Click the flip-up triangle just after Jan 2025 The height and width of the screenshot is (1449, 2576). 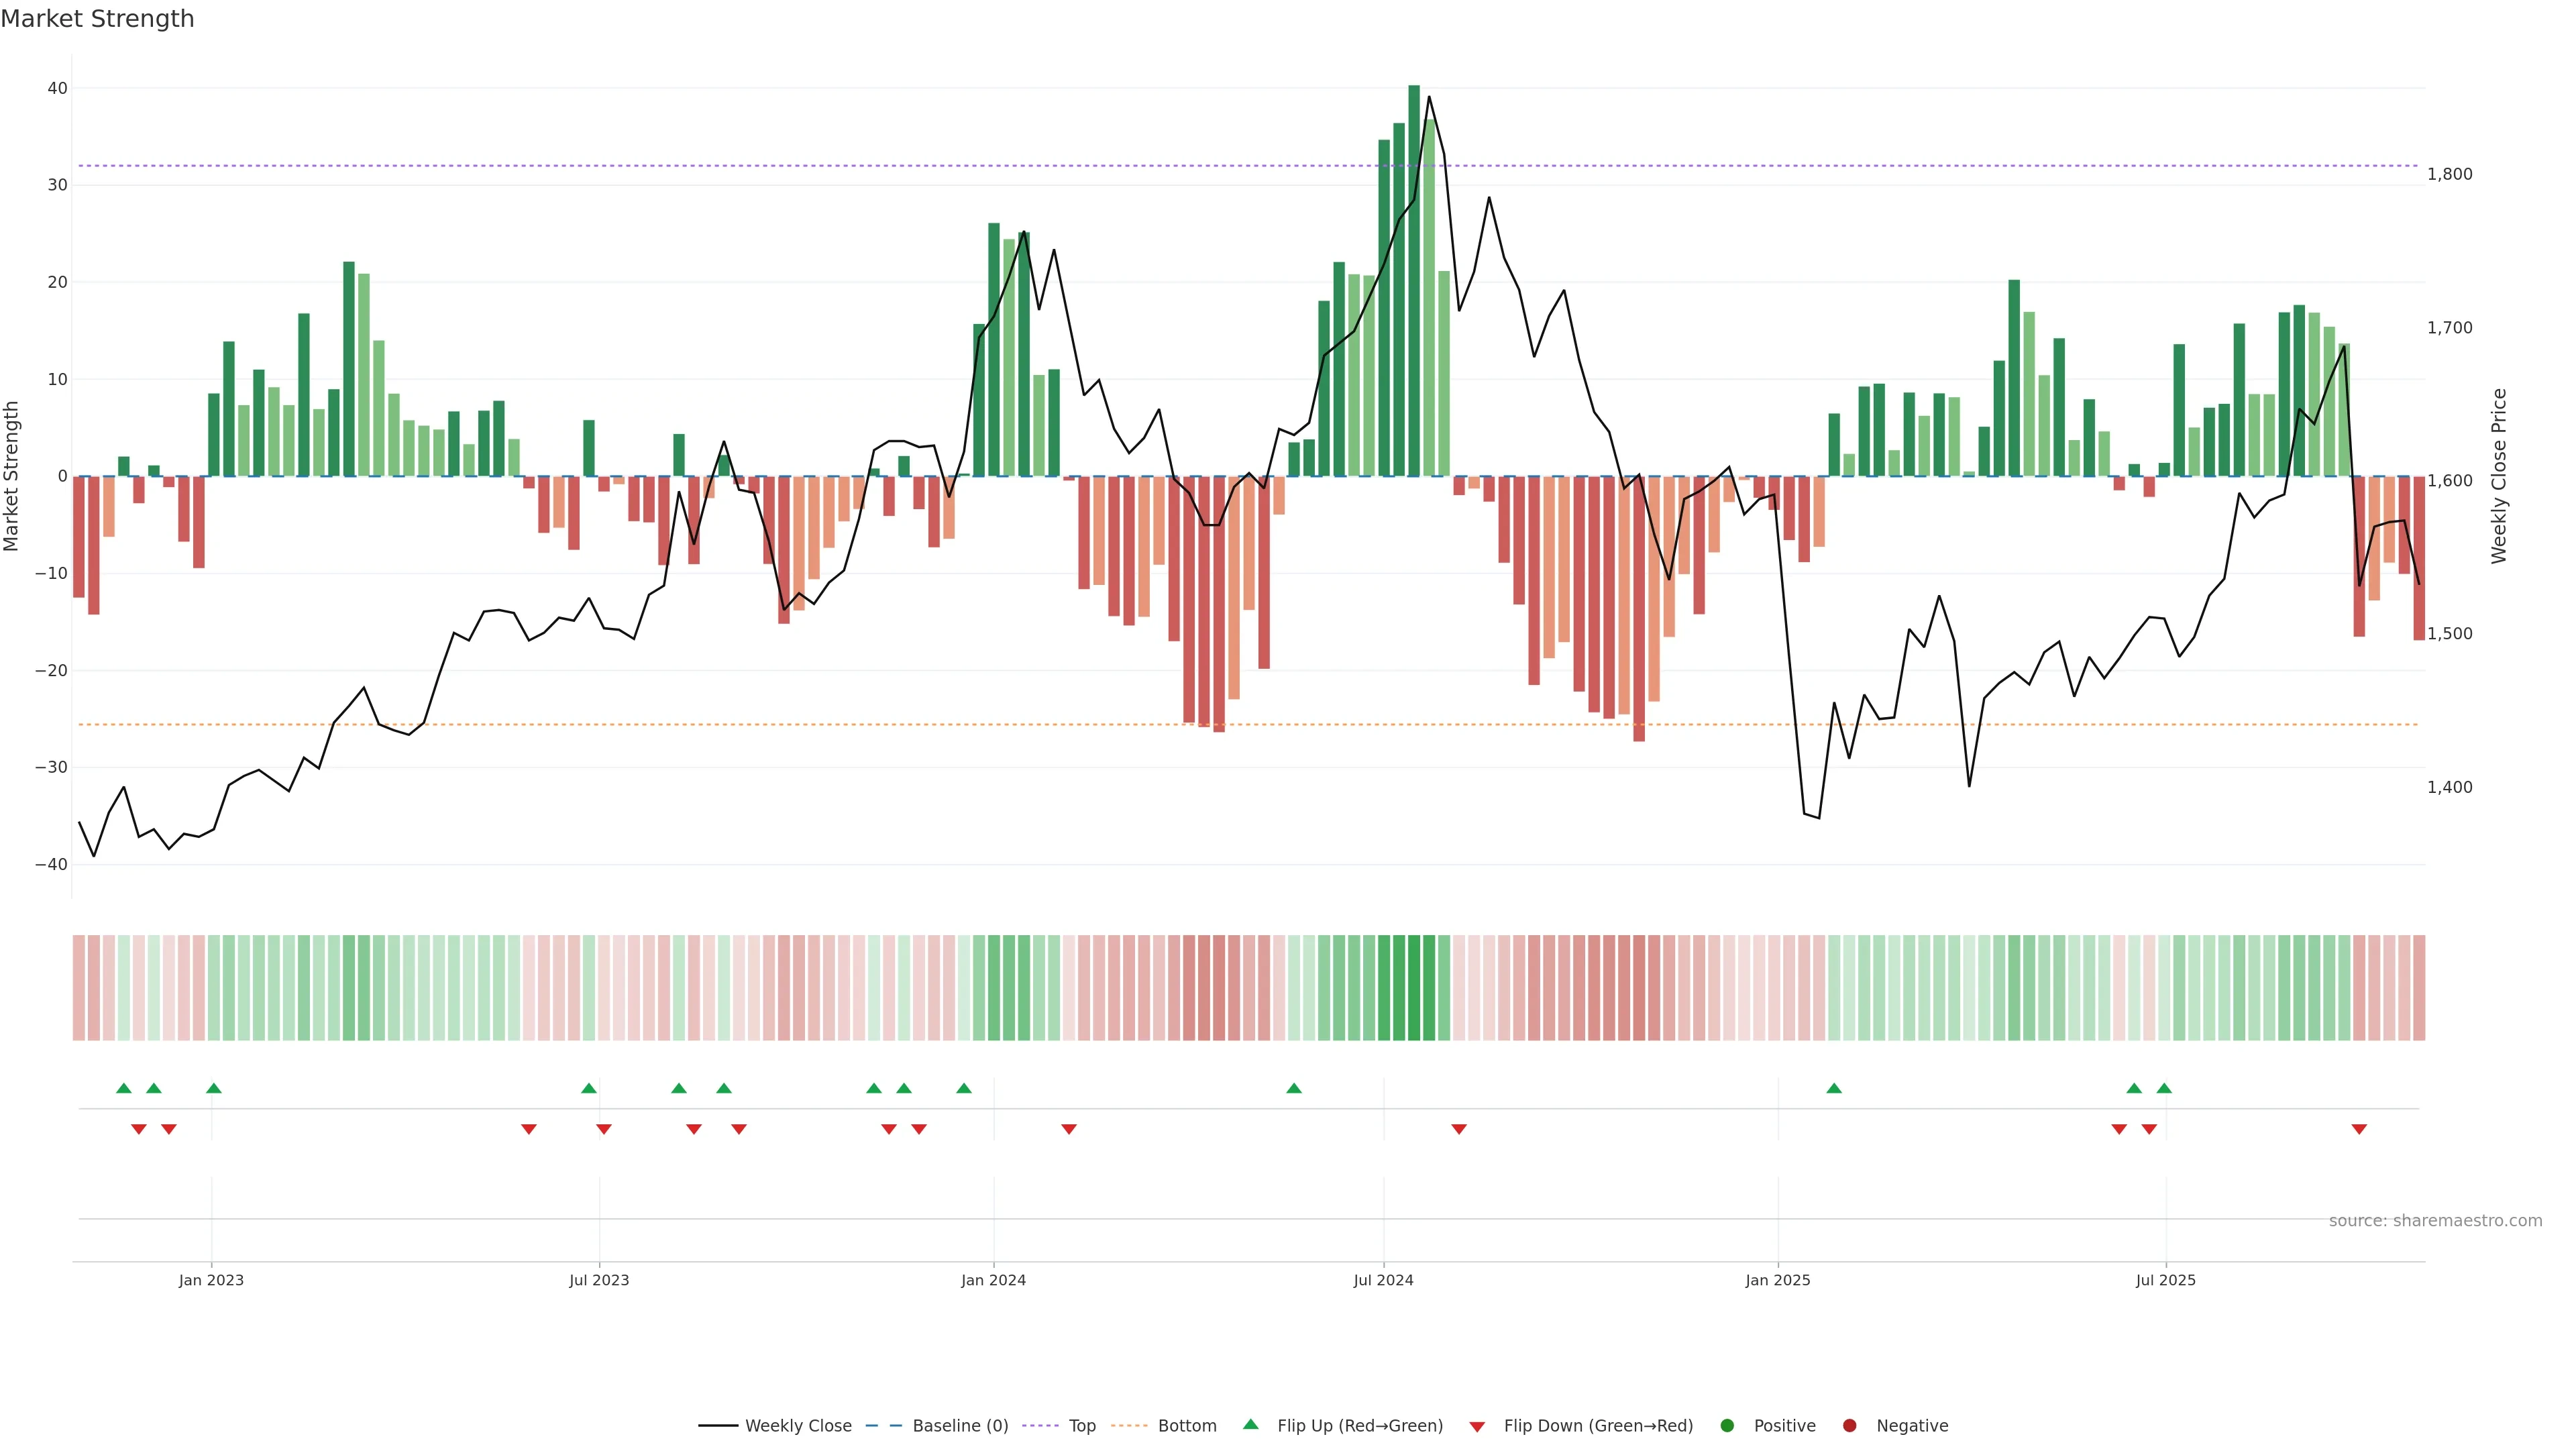point(1834,1088)
